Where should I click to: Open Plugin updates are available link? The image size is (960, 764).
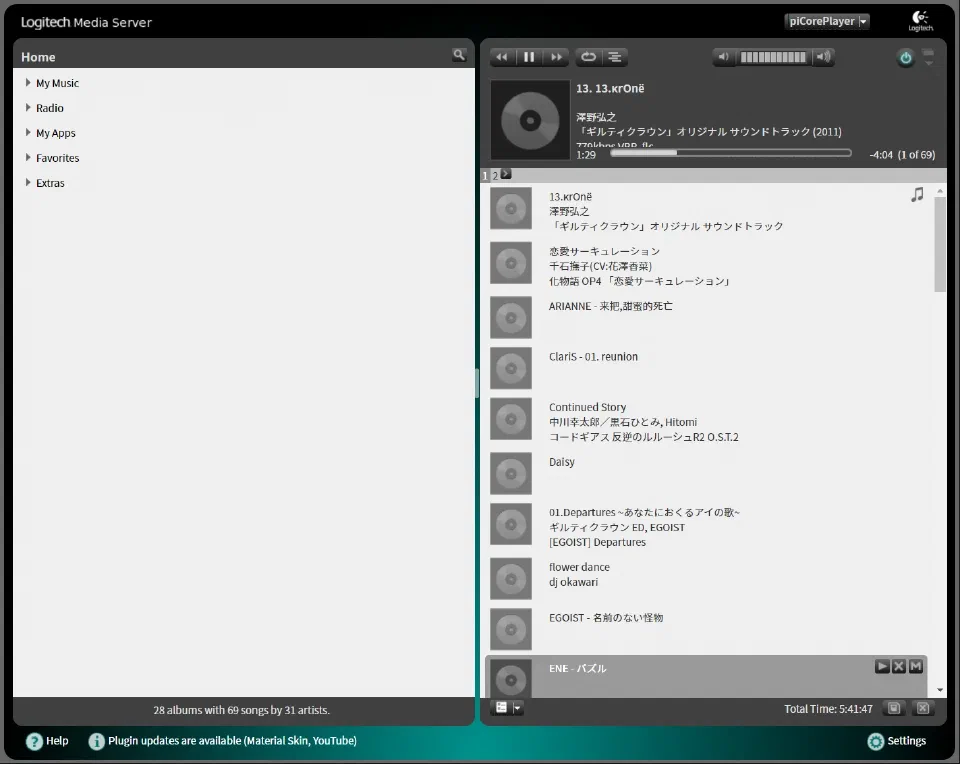click(232, 741)
